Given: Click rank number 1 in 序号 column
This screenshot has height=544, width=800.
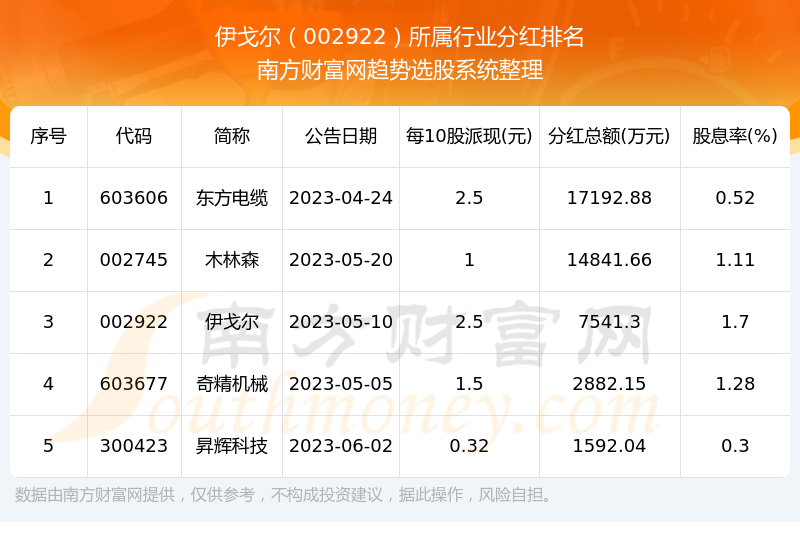Looking at the screenshot, I should 48,198.
